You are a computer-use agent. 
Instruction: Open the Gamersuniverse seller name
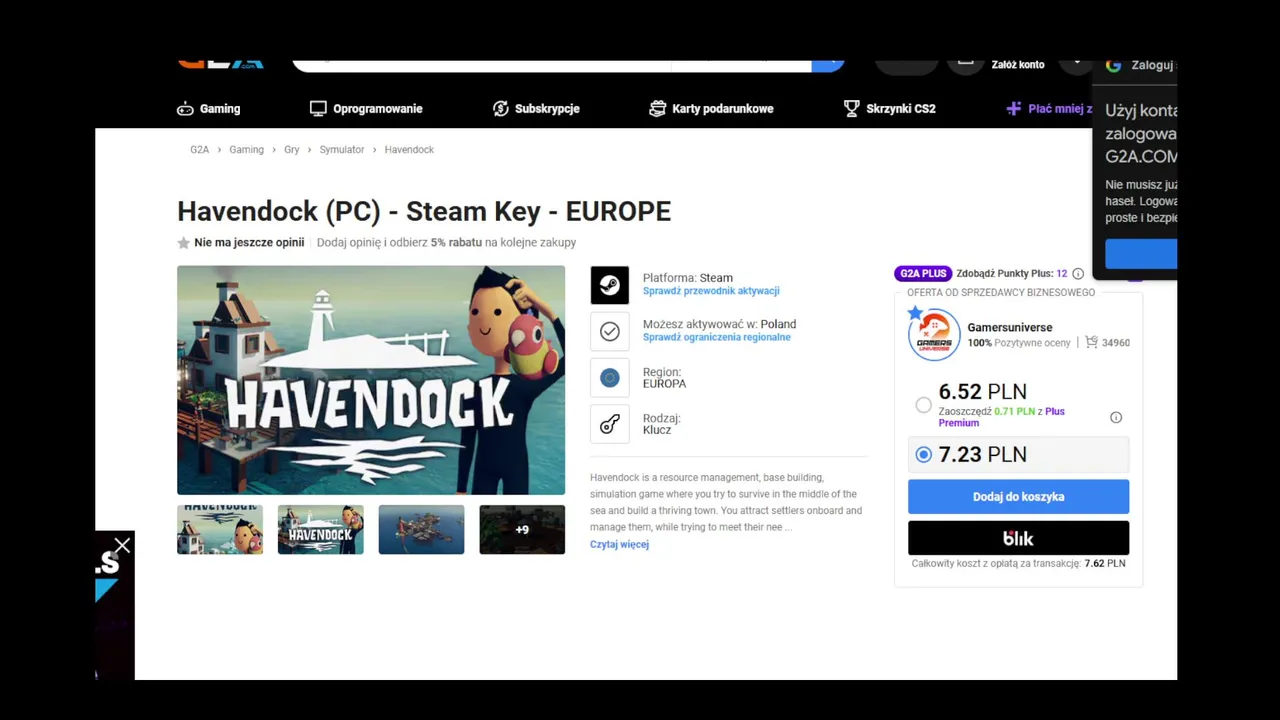1010,328
